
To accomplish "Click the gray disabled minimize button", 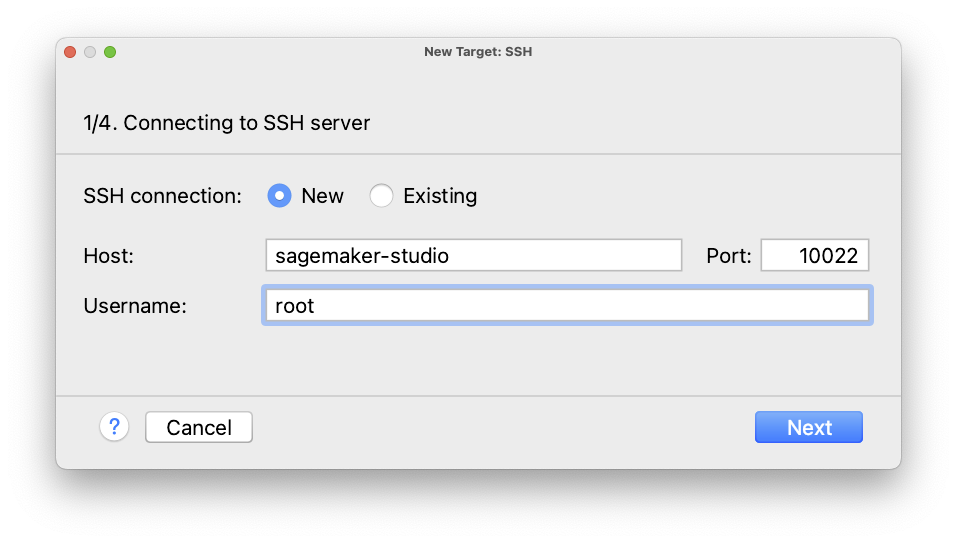I will (90, 52).
